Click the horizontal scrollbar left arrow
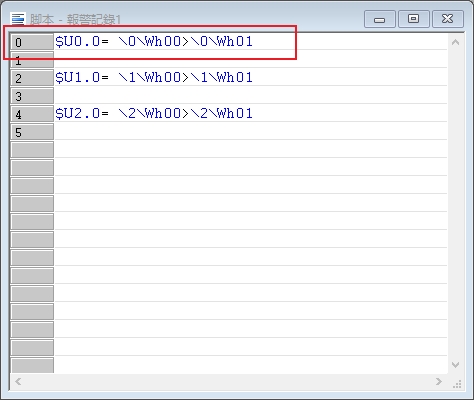 pos(18,381)
